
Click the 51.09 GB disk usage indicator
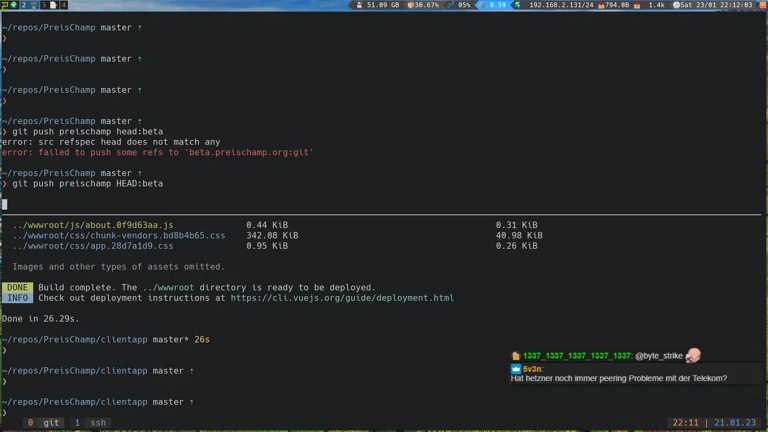[382, 5]
